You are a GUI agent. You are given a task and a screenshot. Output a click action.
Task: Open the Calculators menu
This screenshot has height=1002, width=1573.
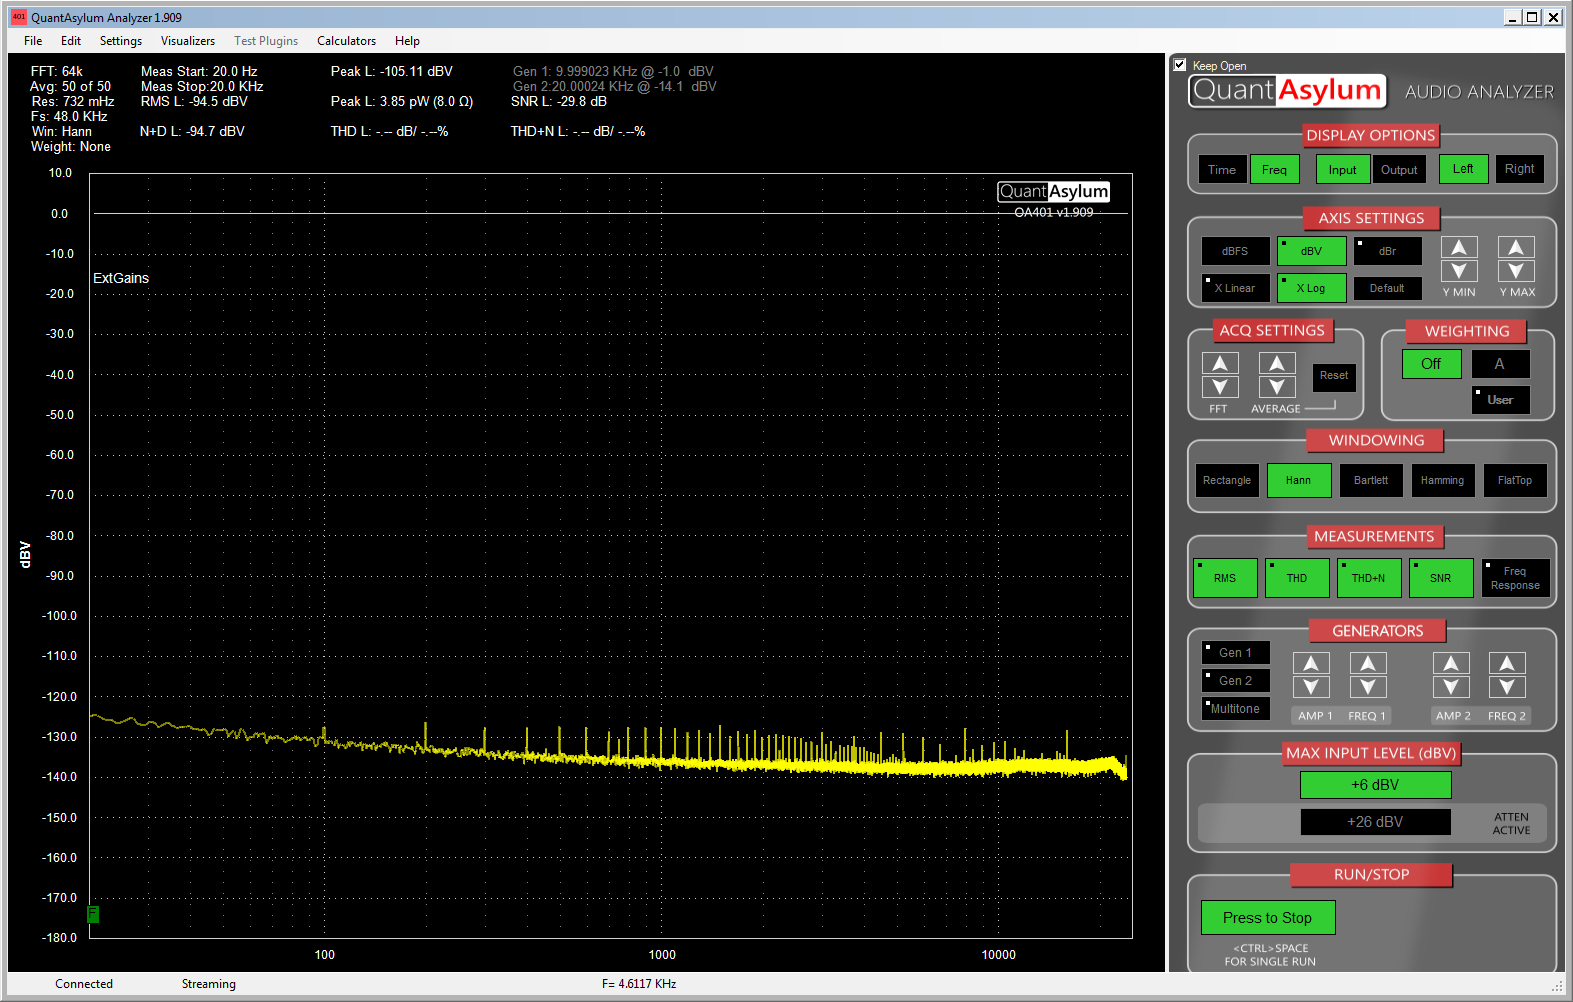347,41
